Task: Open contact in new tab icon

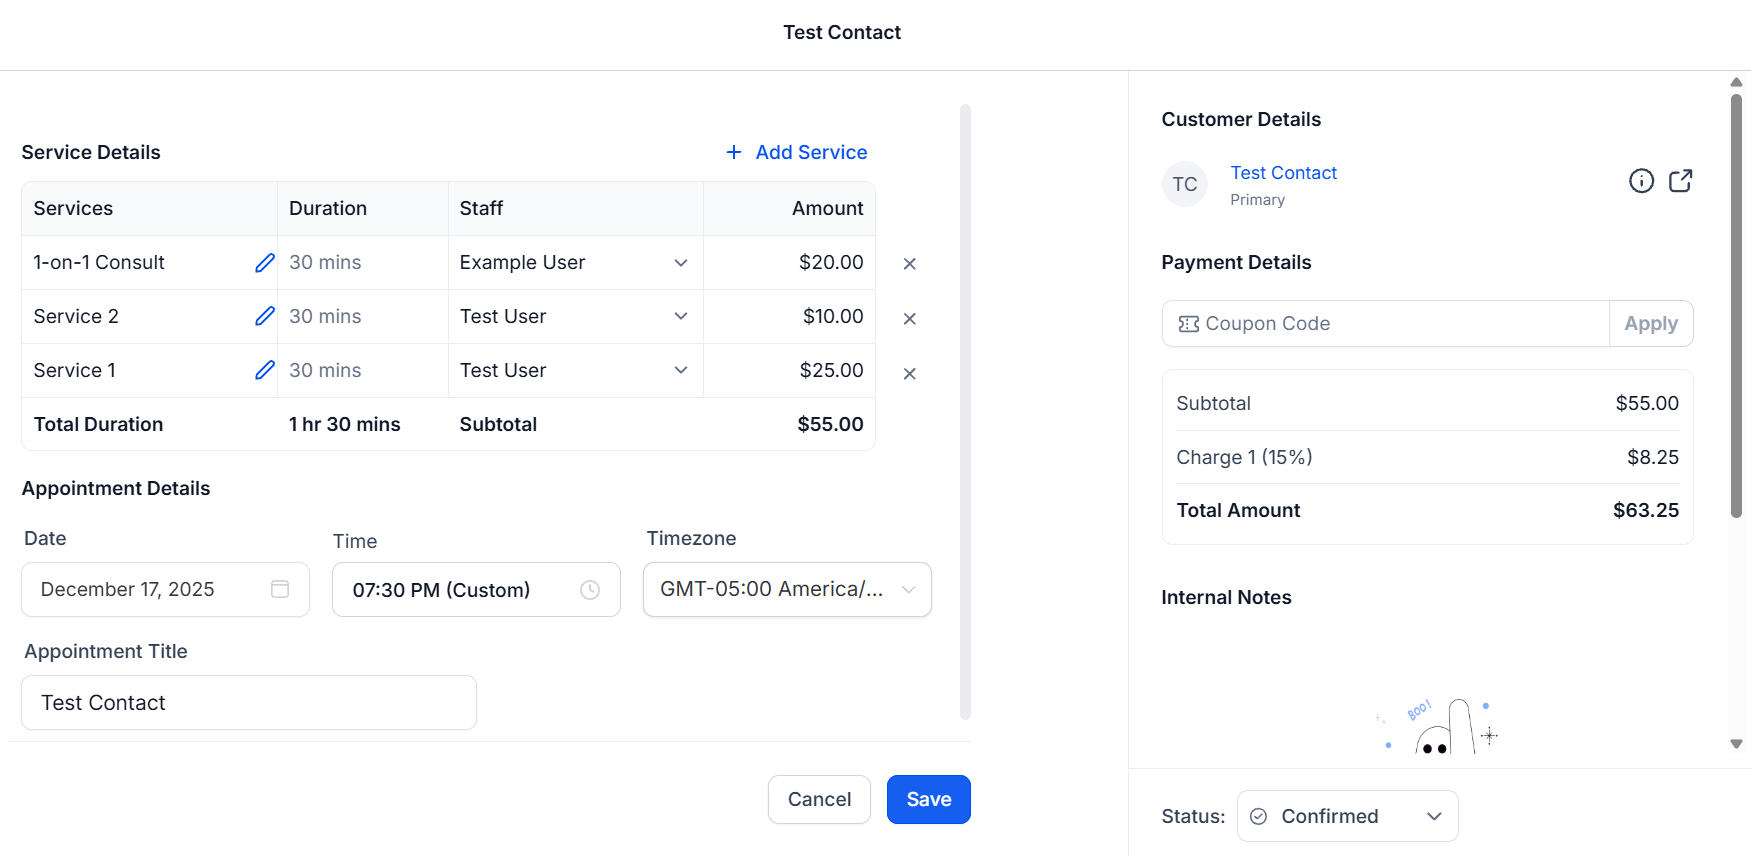Action: click(1681, 181)
